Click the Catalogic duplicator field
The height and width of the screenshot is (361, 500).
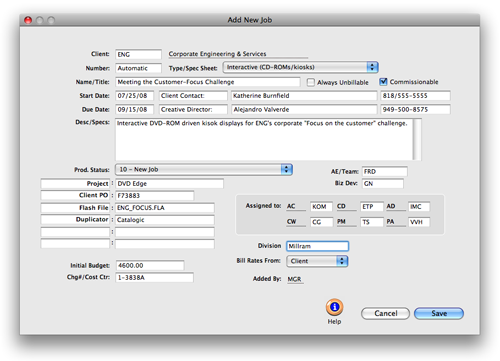click(165, 220)
